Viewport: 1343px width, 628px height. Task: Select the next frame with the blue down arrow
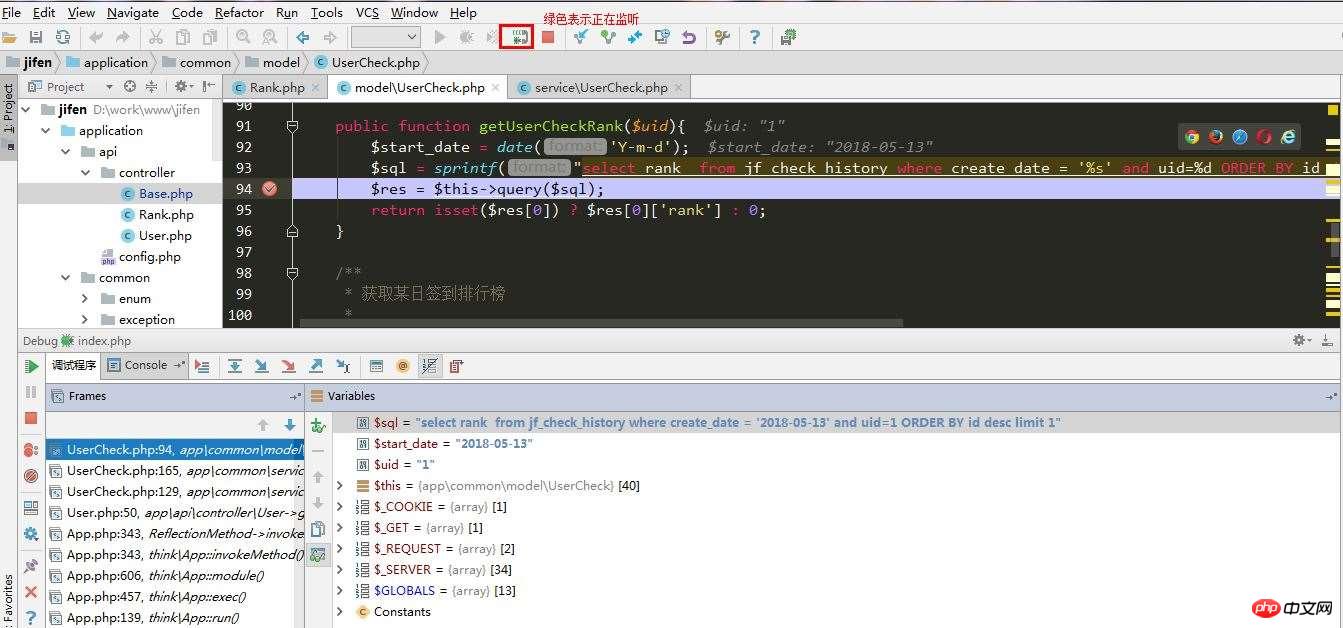[290, 425]
